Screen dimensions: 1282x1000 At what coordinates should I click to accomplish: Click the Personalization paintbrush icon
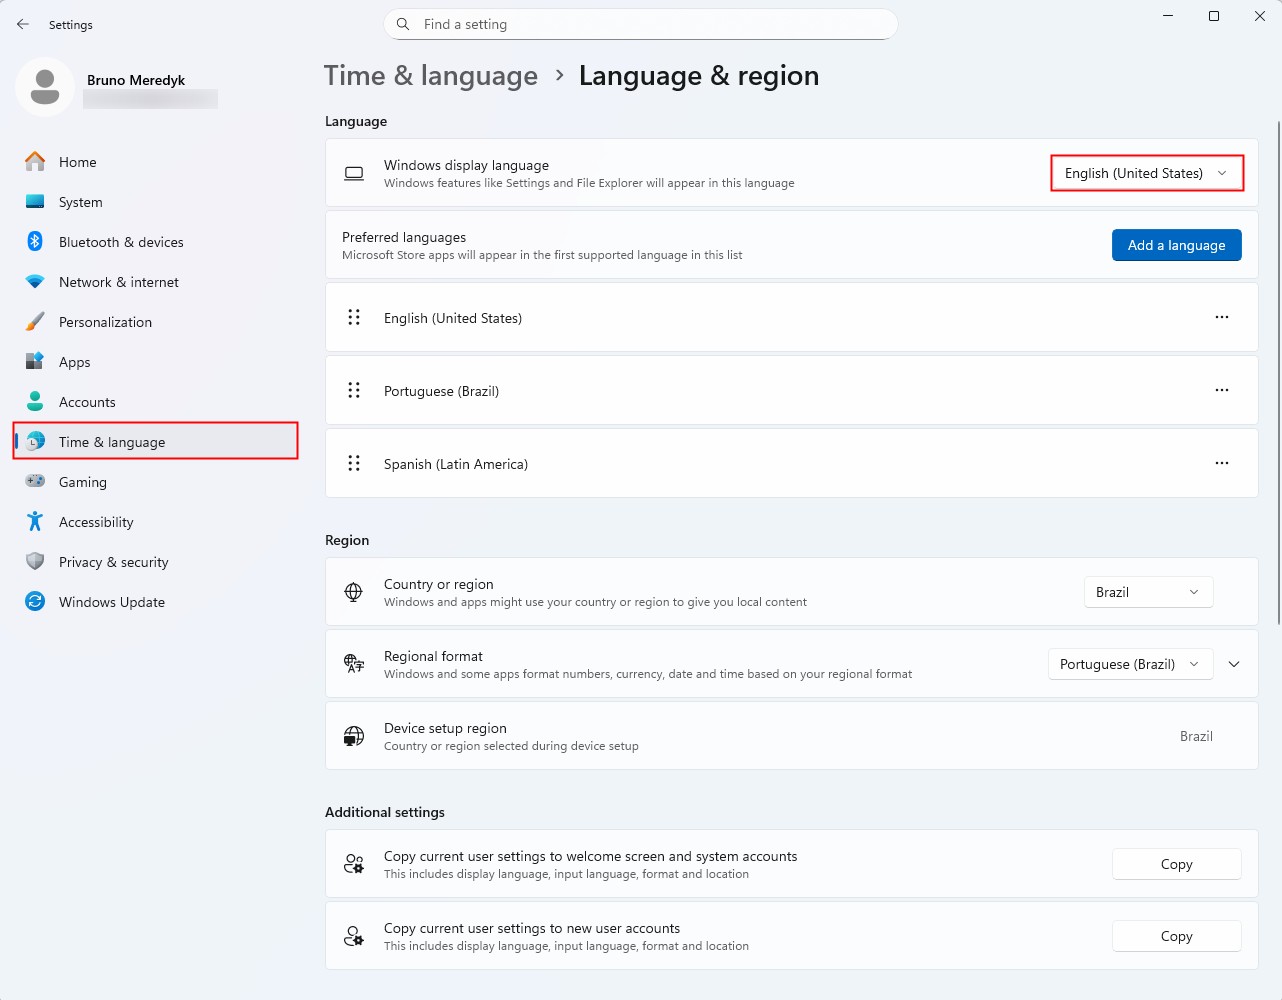35,322
